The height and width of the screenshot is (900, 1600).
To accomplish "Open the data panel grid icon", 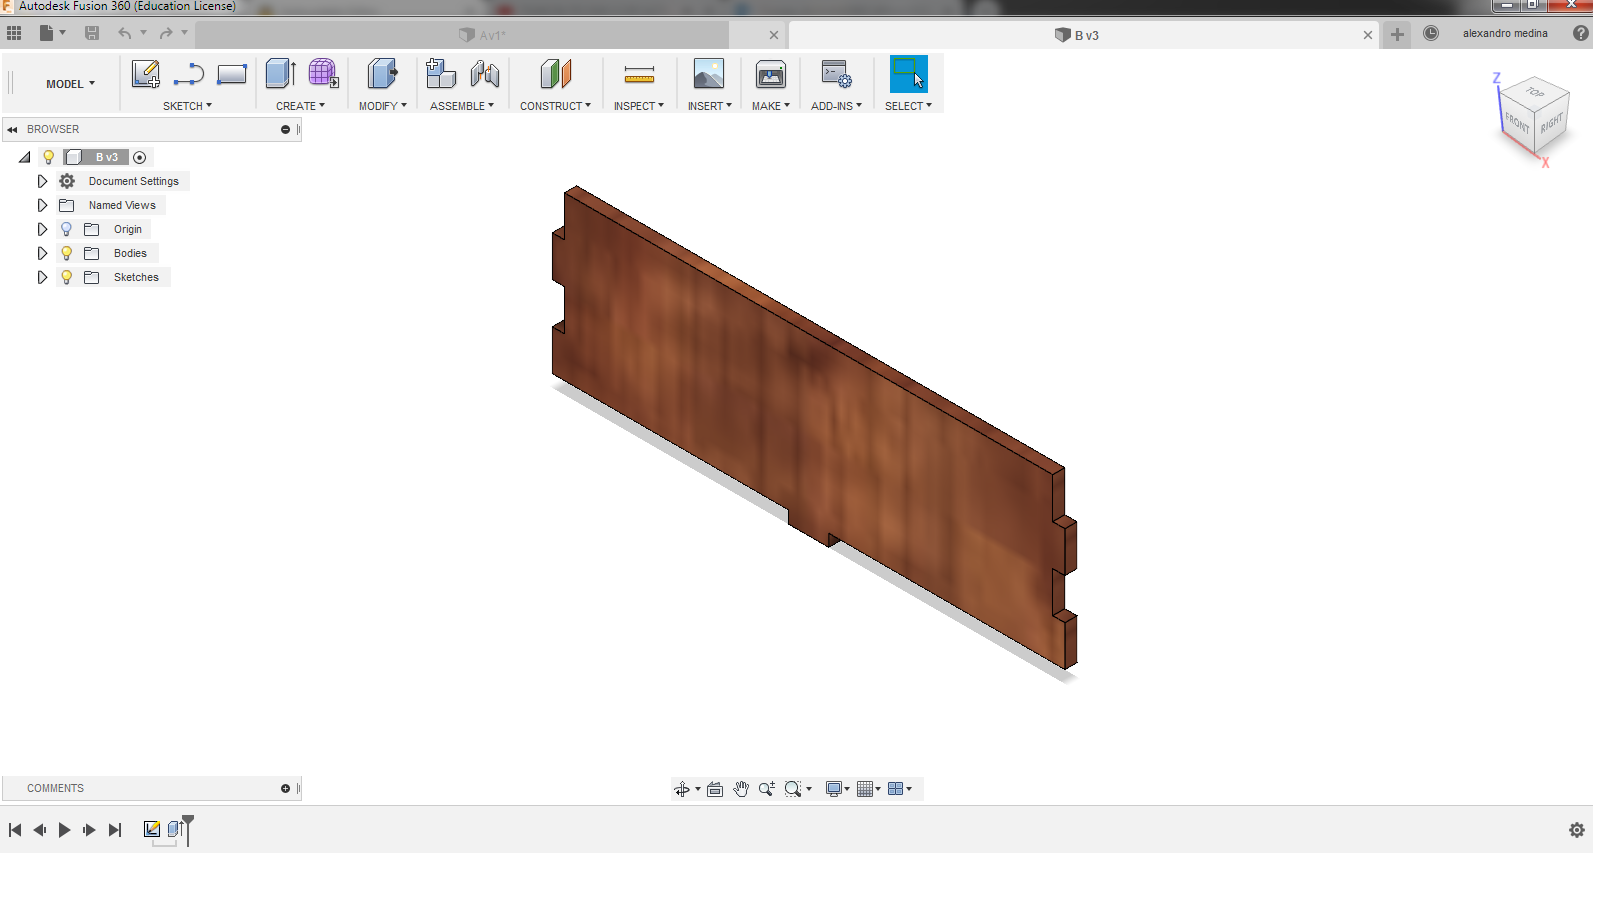I will 14,33.
